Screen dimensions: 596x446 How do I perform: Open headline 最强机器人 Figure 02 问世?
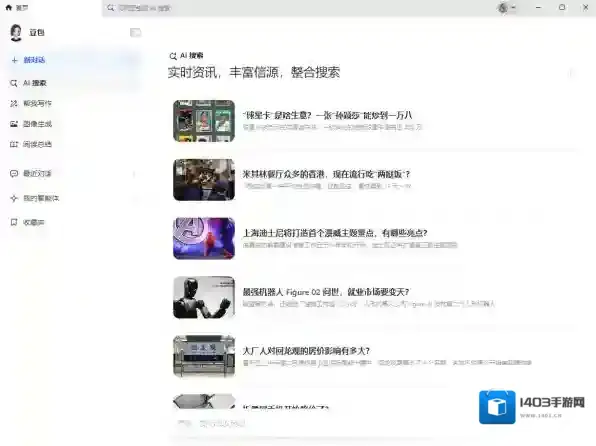tap(326, 292)
